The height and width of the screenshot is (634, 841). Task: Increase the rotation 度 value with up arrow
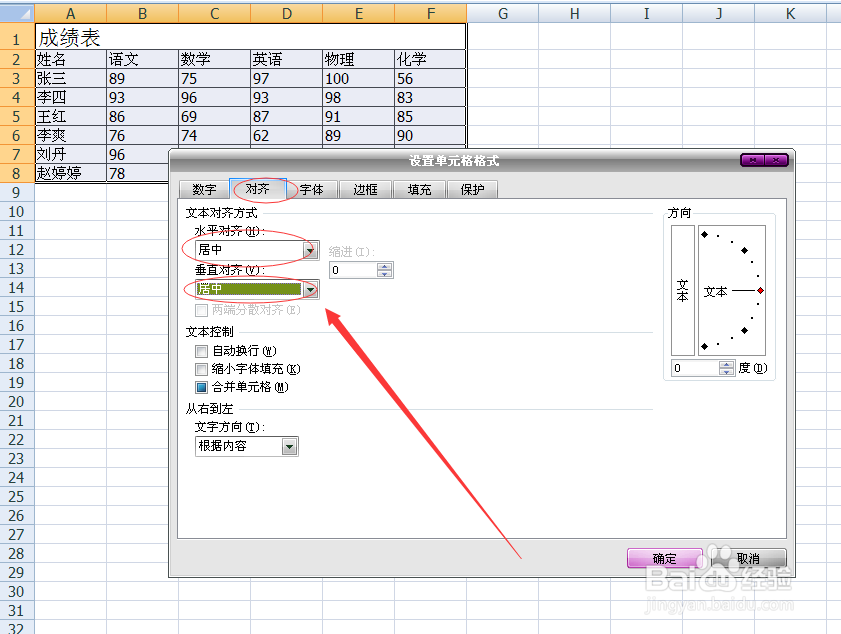coord(727,363)
